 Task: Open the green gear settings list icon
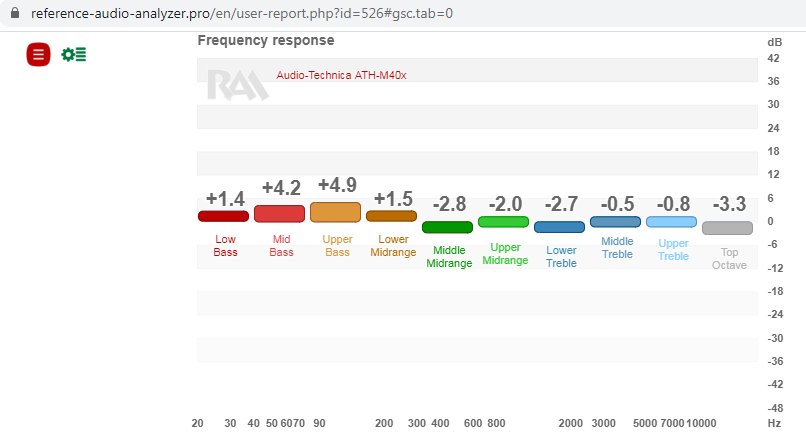[x=74, y=54]
